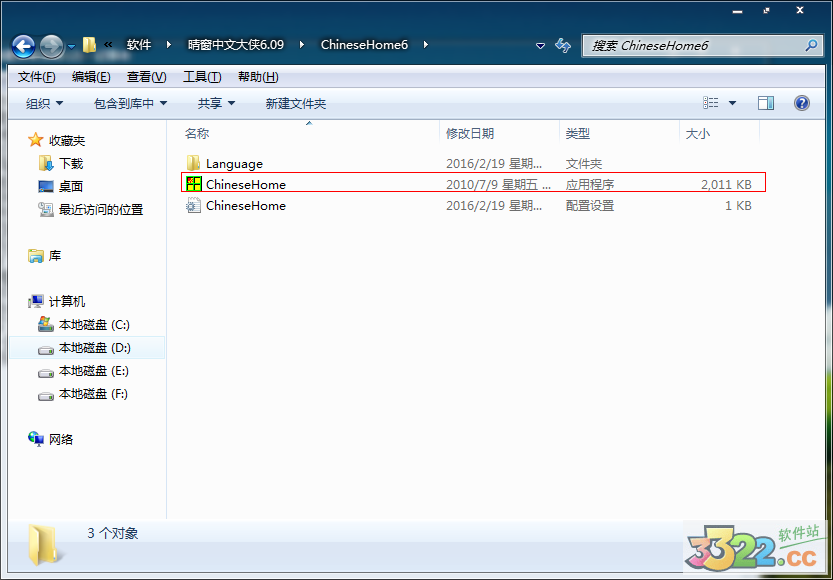Click the 下载 folder icon
This screenshot has height=580, width=833.
[46, 163]
